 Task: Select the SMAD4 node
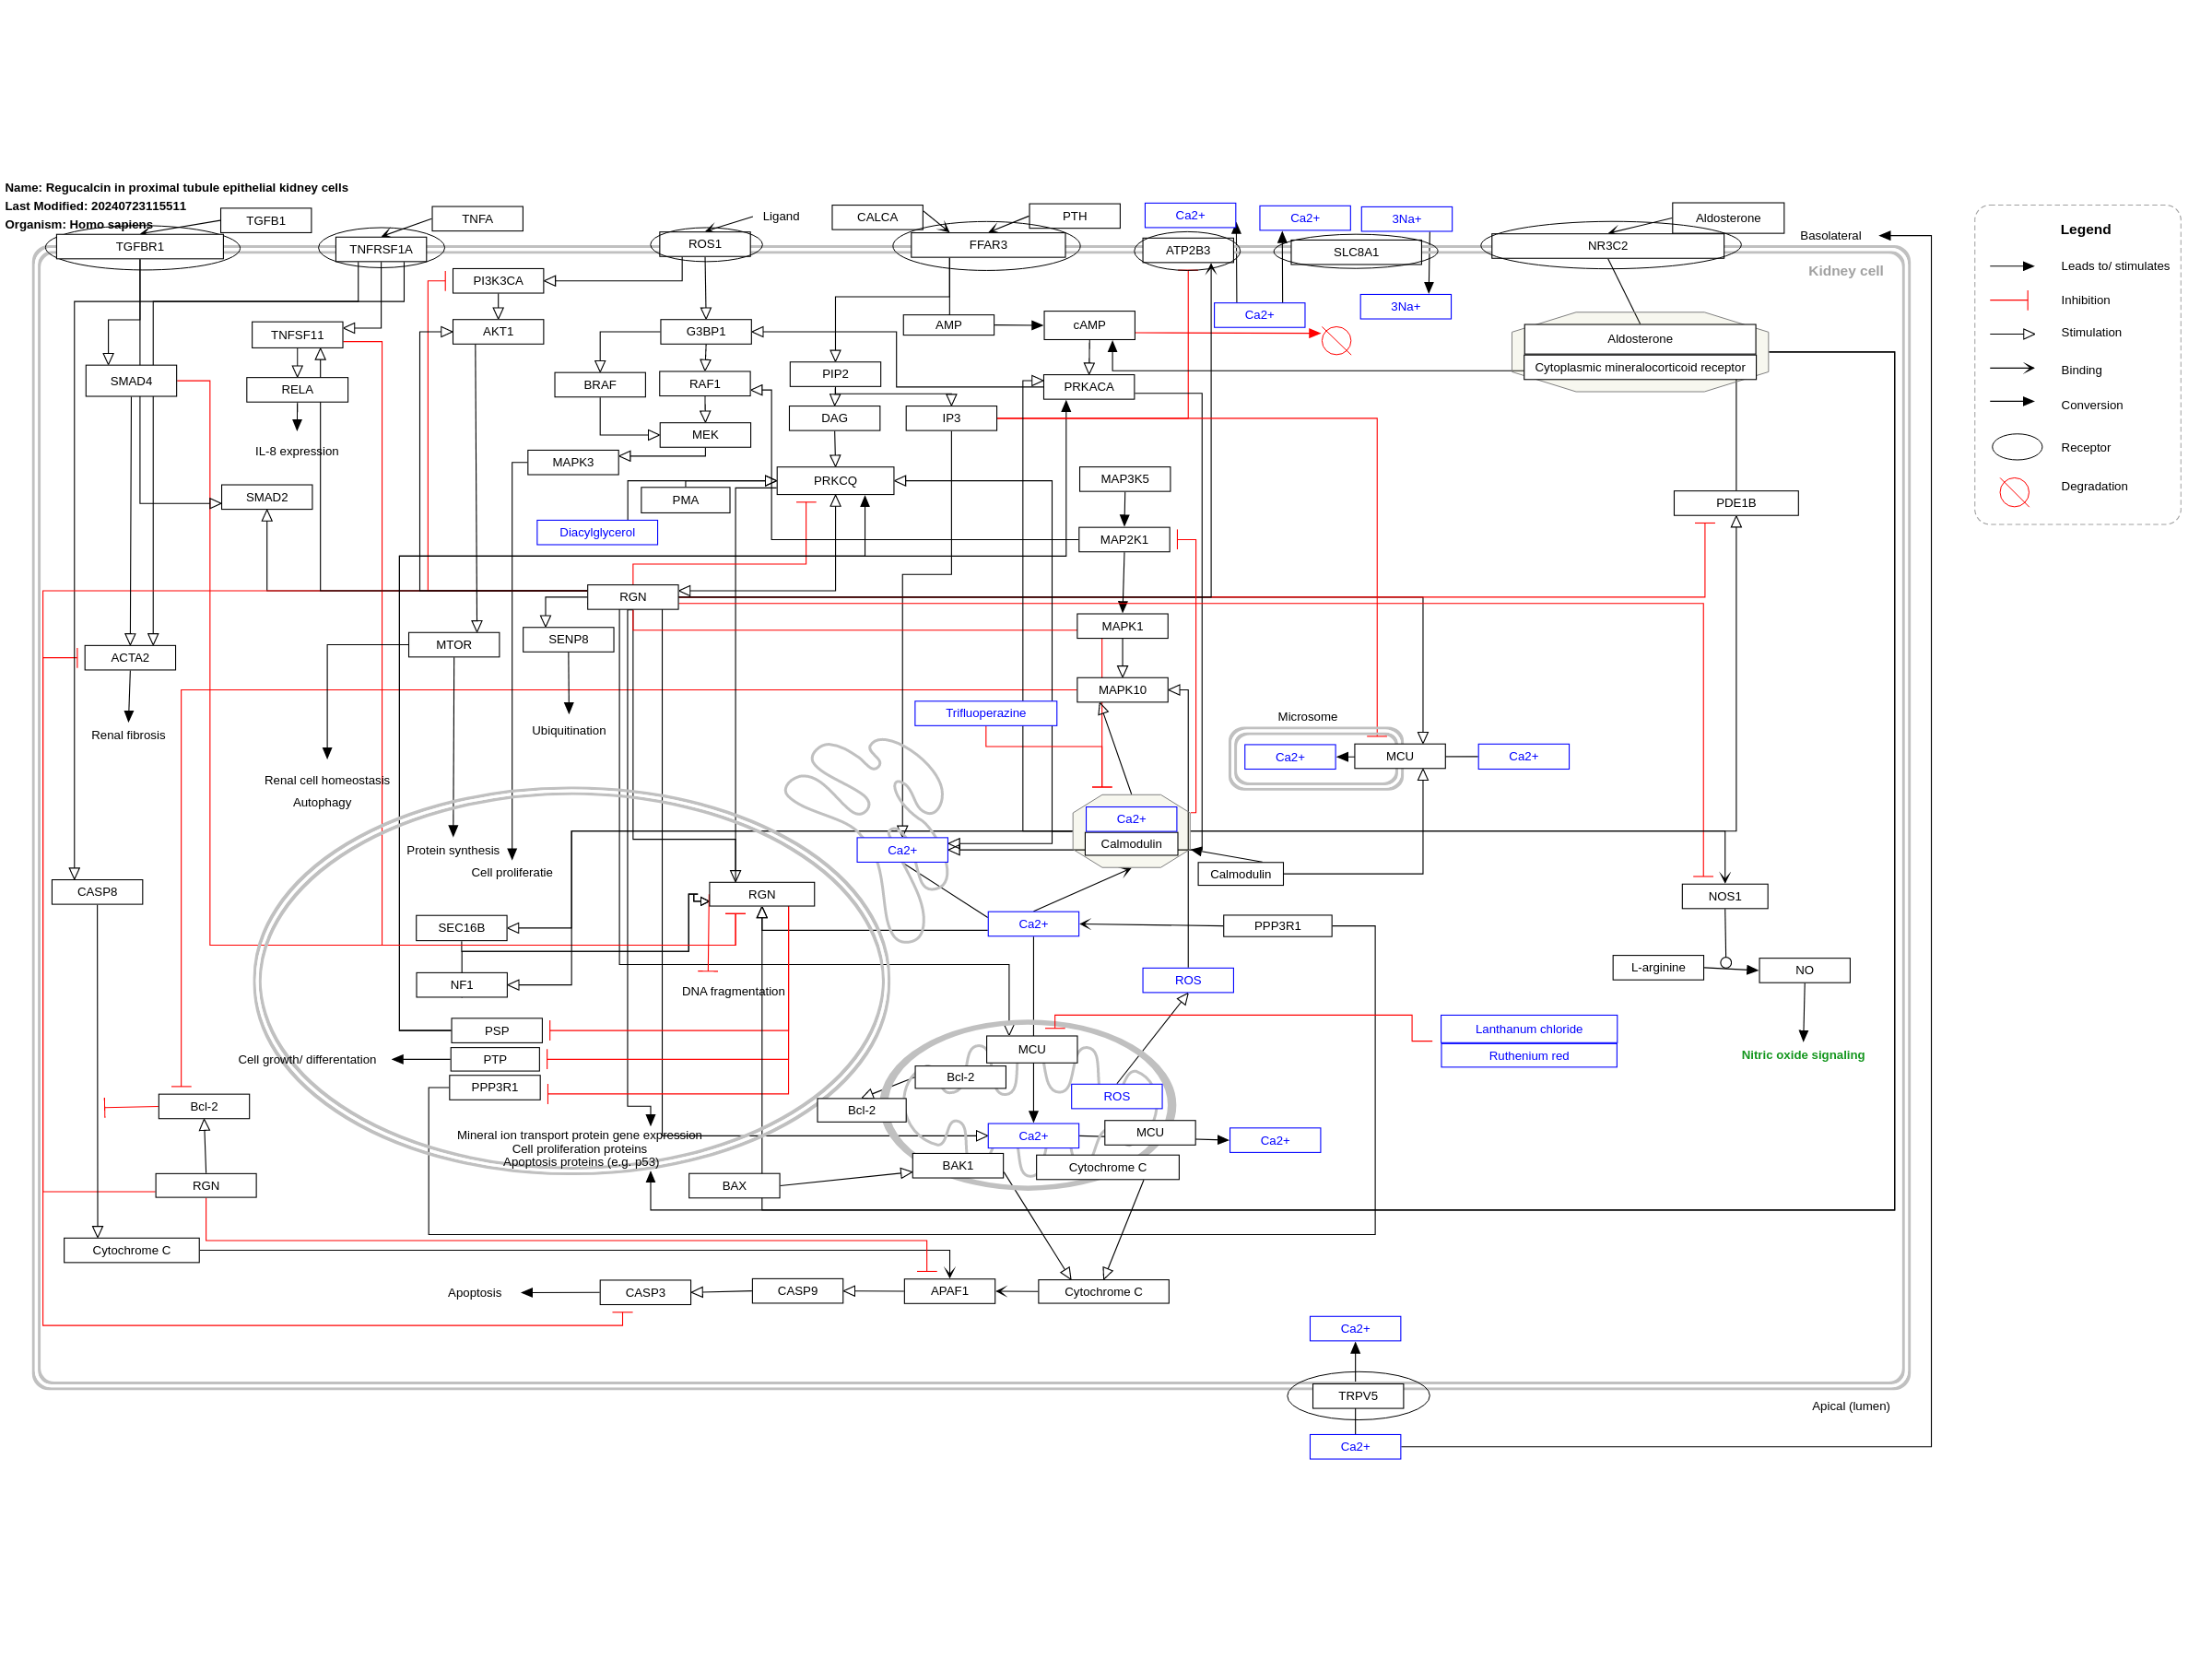pyautogui.click(x=132, y=381)
